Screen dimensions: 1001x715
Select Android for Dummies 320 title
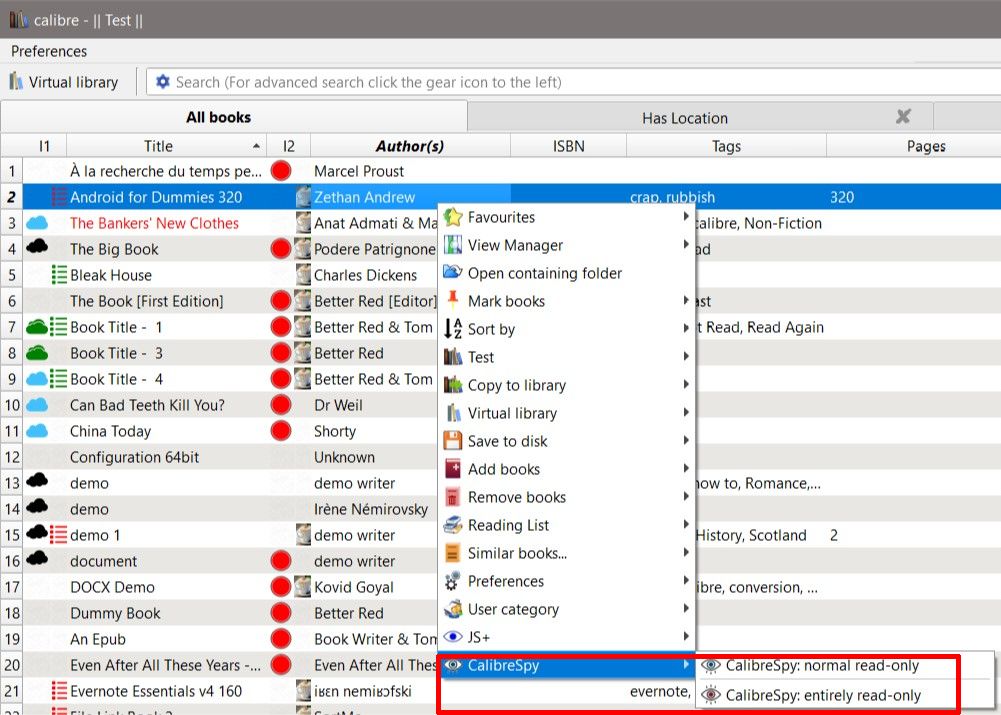(156, 197)
